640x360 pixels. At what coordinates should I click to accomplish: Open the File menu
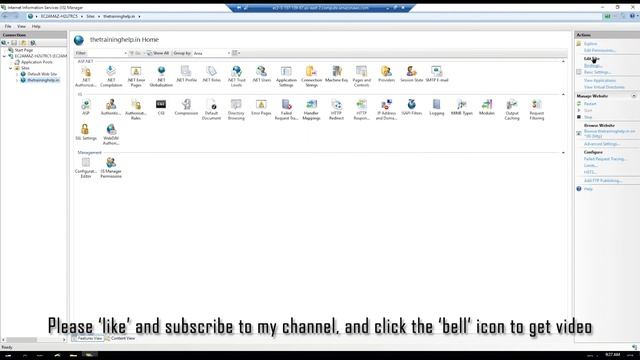[x=8, y=26]
